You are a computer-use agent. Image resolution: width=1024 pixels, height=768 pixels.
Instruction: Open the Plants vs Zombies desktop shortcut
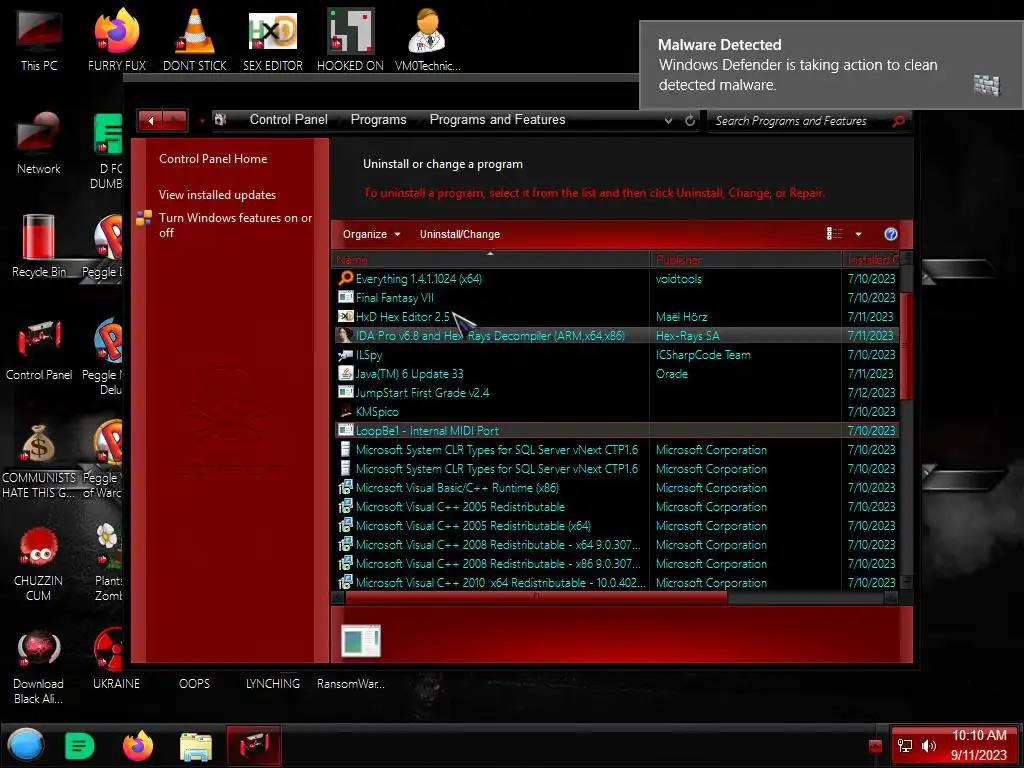[108, 563]
